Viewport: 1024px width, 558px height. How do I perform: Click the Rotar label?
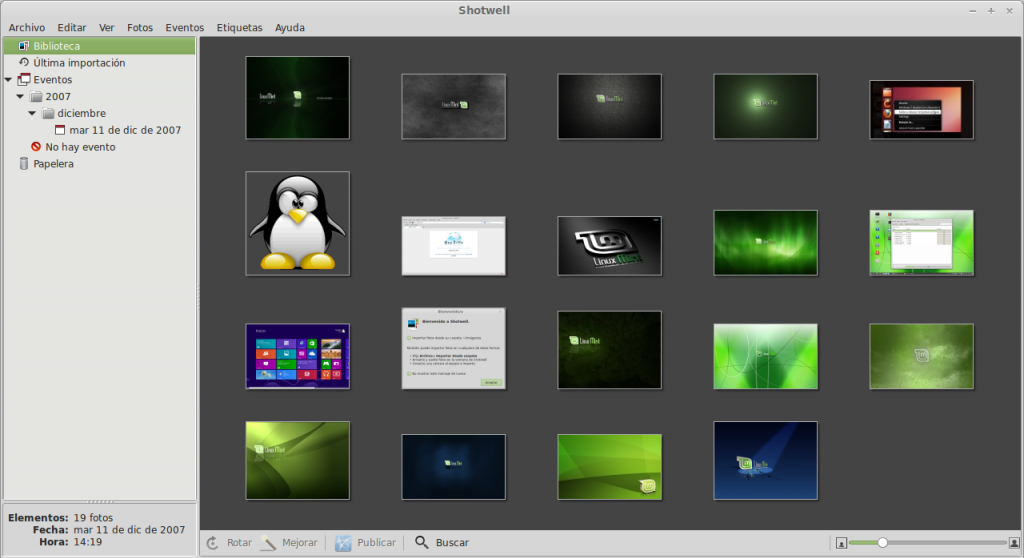(239, 543)
